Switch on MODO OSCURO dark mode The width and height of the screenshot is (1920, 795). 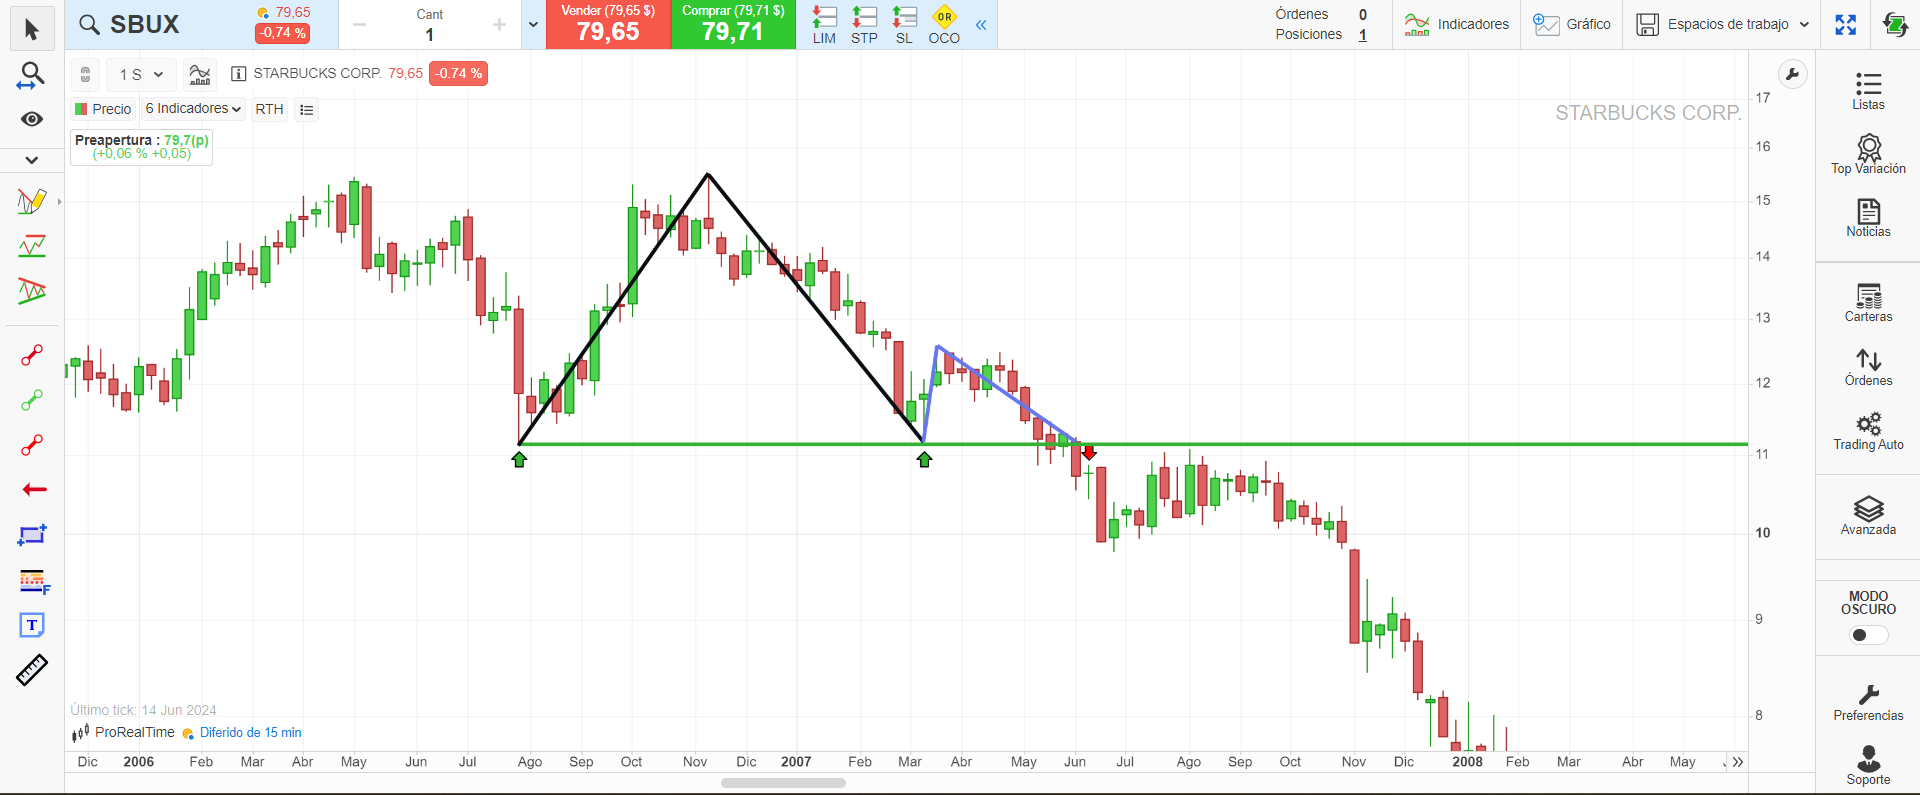click(1868, 635)
